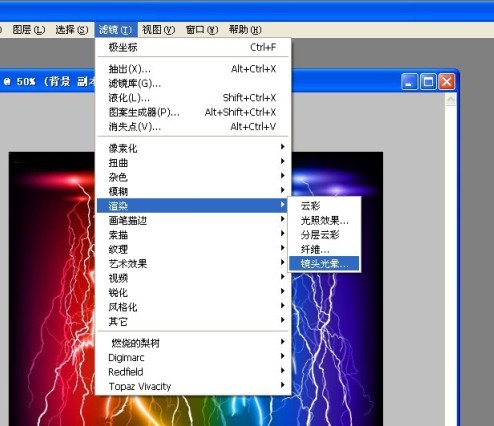Viewport: 494px width, 426px height.
Task: Expand the 像素化 submenu
Action: pyautogui.click(x=193, y=148)
